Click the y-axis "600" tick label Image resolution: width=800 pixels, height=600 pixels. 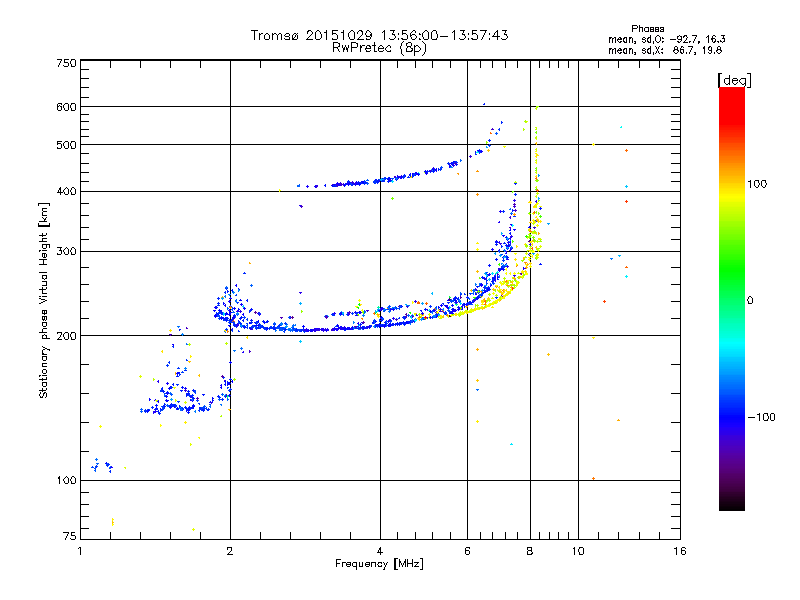point(67,107)
